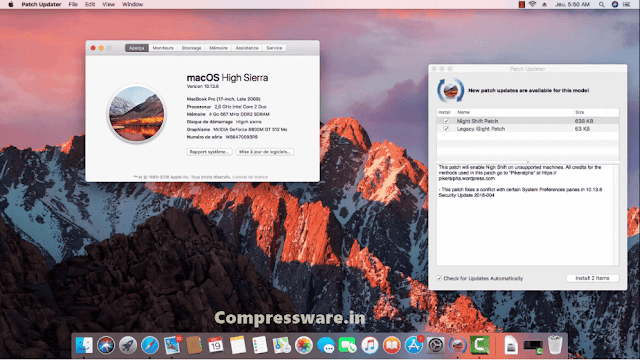Open Spotlight search magnifier
The image size is (640, 360).
click(x=602, y=4)
